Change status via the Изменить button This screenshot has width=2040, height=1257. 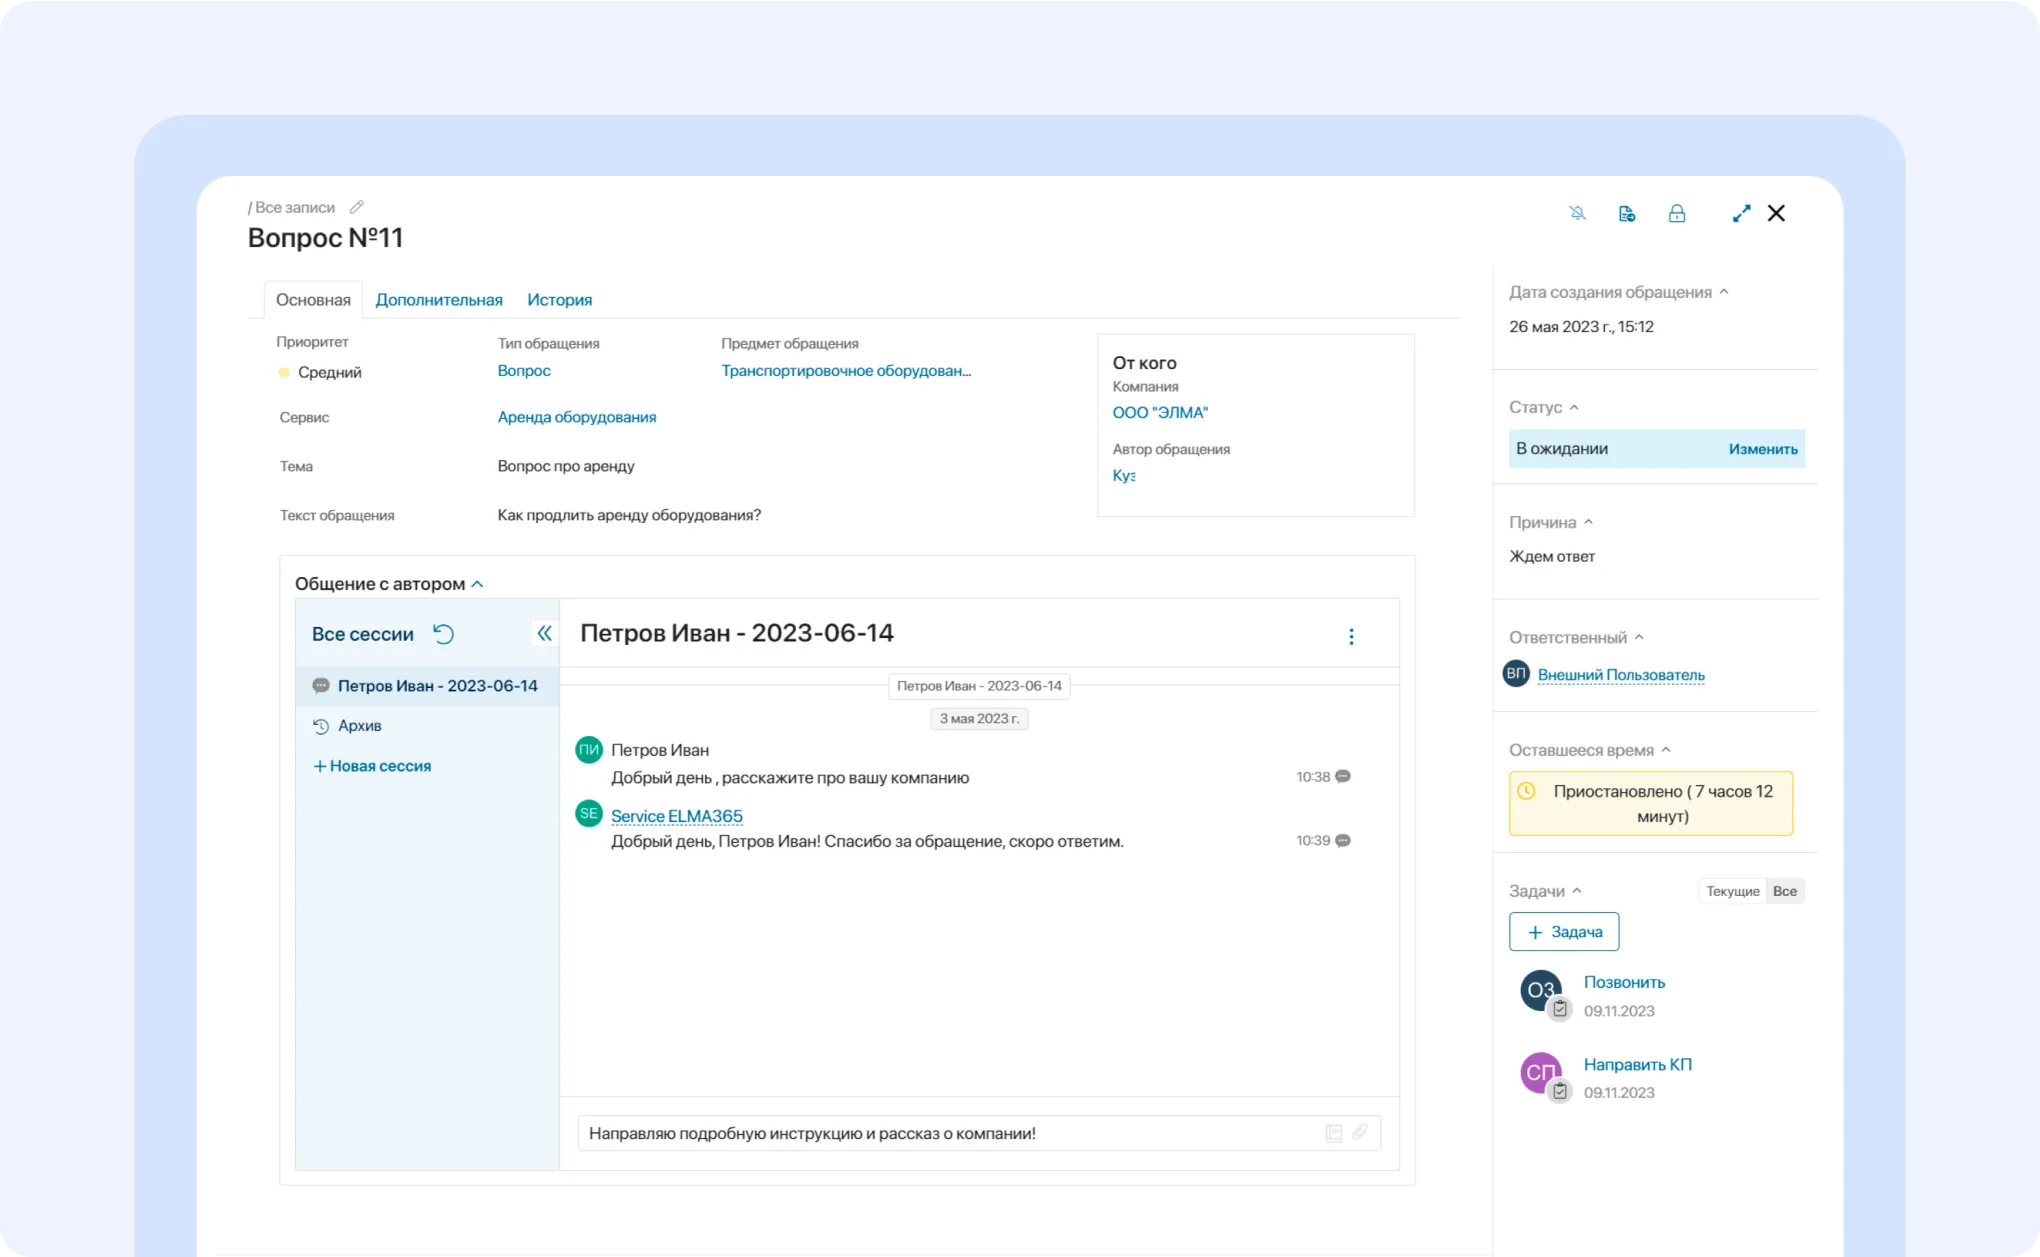pyautogui.click(x=1763, y=448)
